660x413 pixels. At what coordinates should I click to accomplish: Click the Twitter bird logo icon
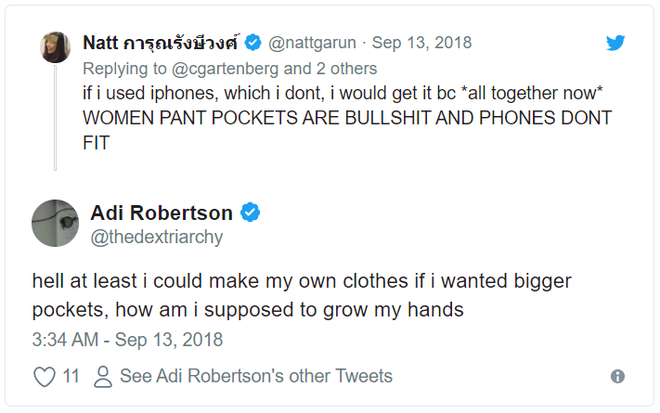point(617,42)
